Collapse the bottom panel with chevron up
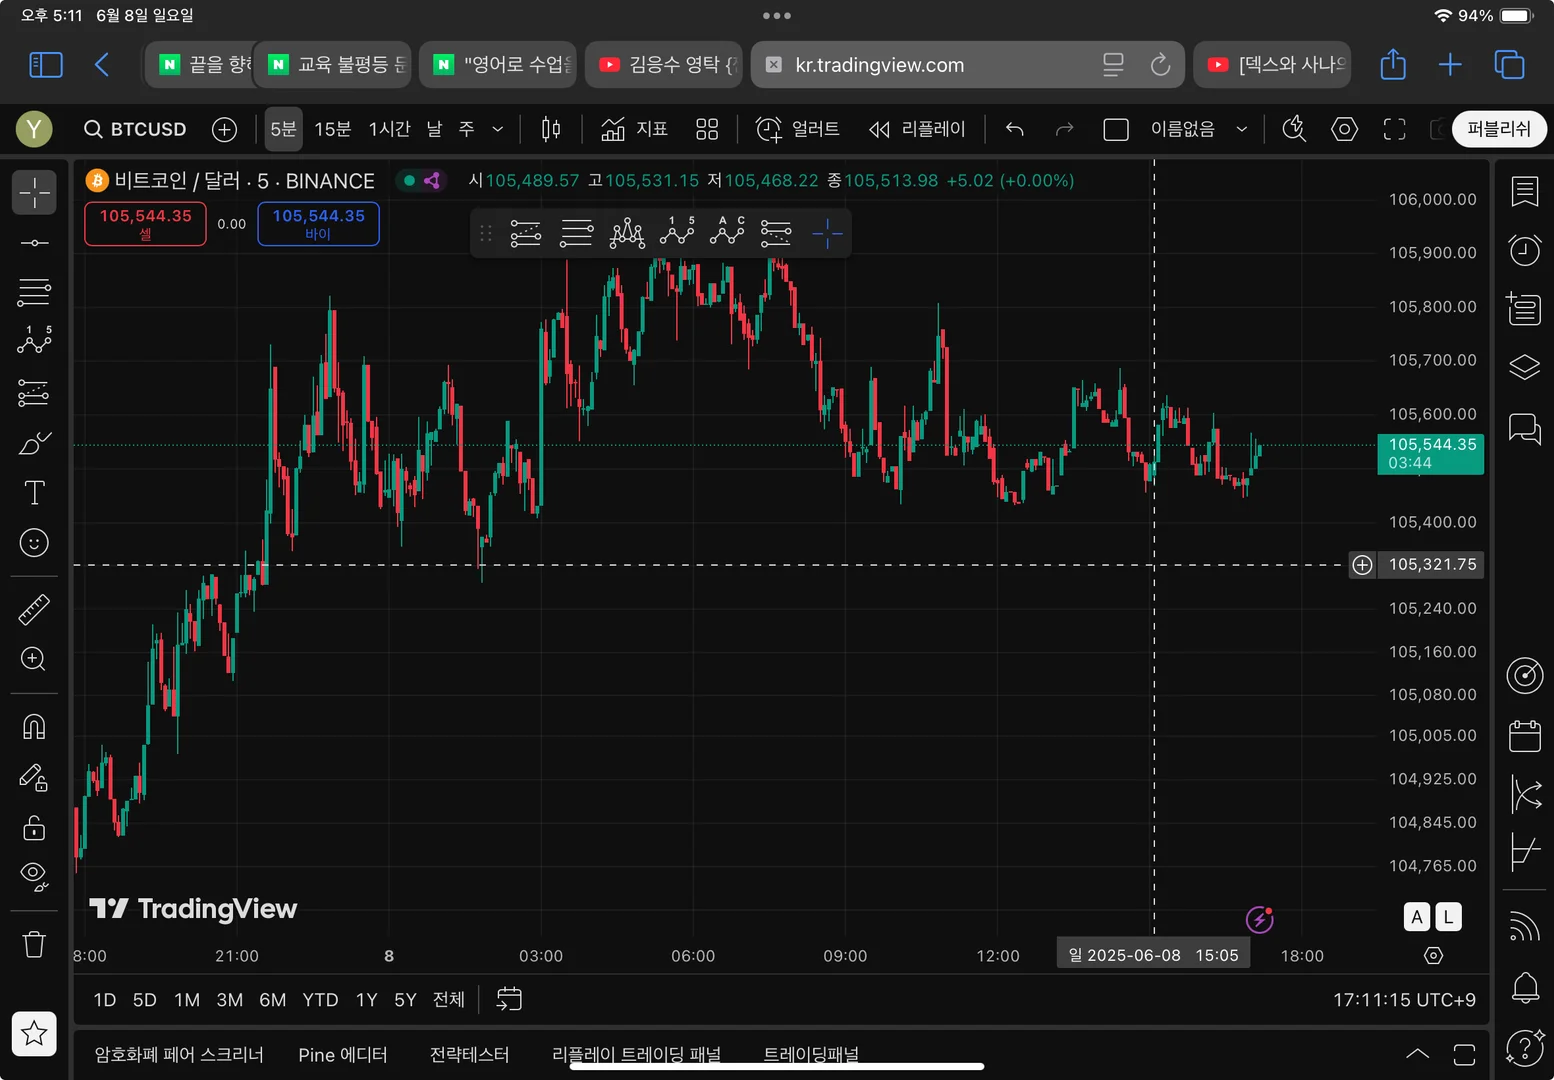The height and width of the screenshot is (1080, 1554). (1417, 1054)
